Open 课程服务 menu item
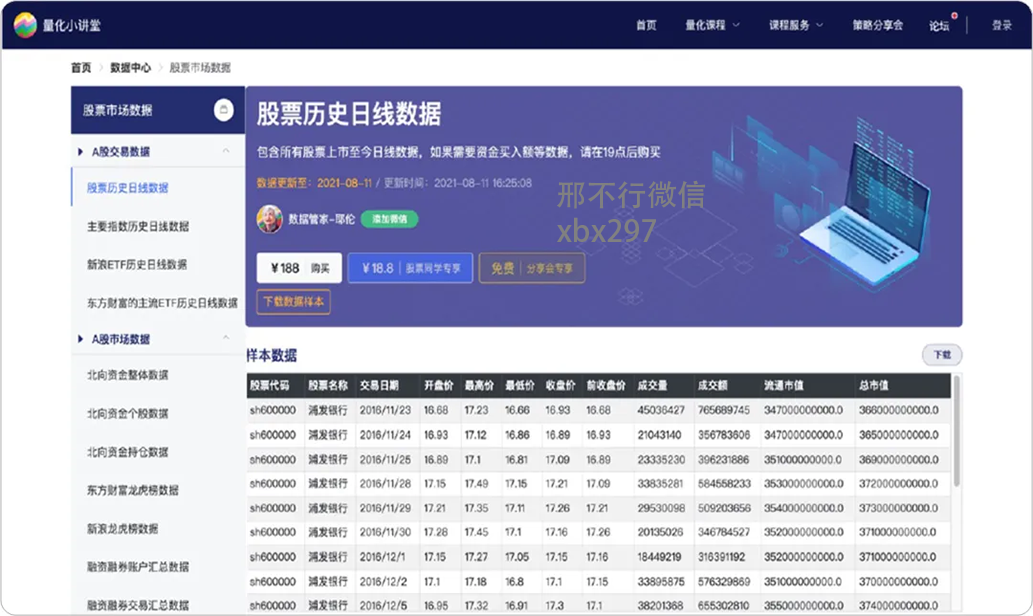The image size is (1033, 616). pos(789,25)
